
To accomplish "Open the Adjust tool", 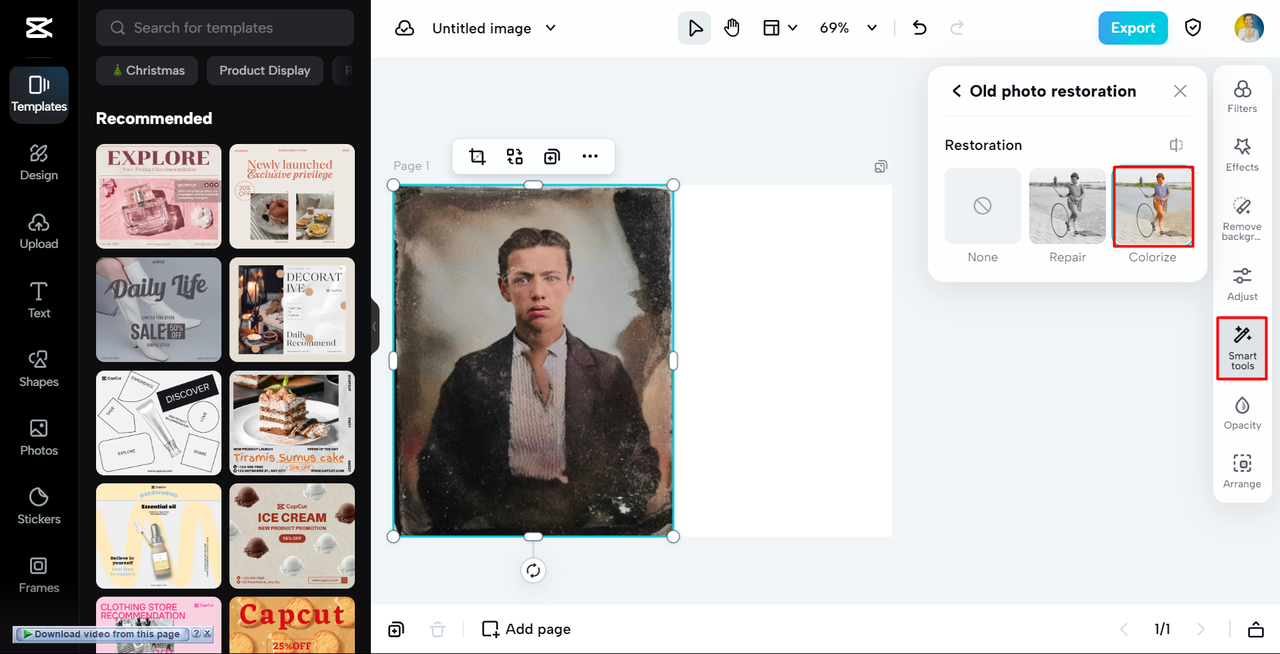I will coord(1242,284).
